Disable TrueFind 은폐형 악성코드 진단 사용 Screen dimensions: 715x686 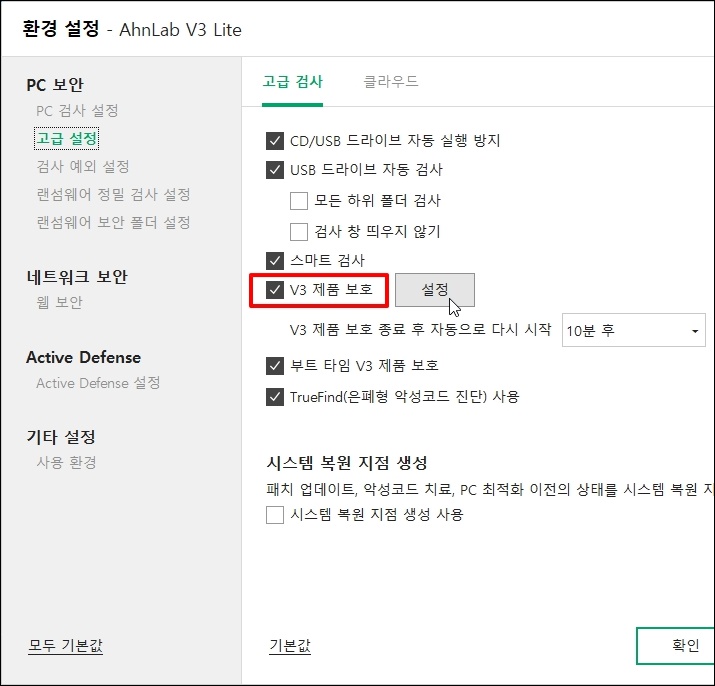pyautogui.click(x=275, y=397)
